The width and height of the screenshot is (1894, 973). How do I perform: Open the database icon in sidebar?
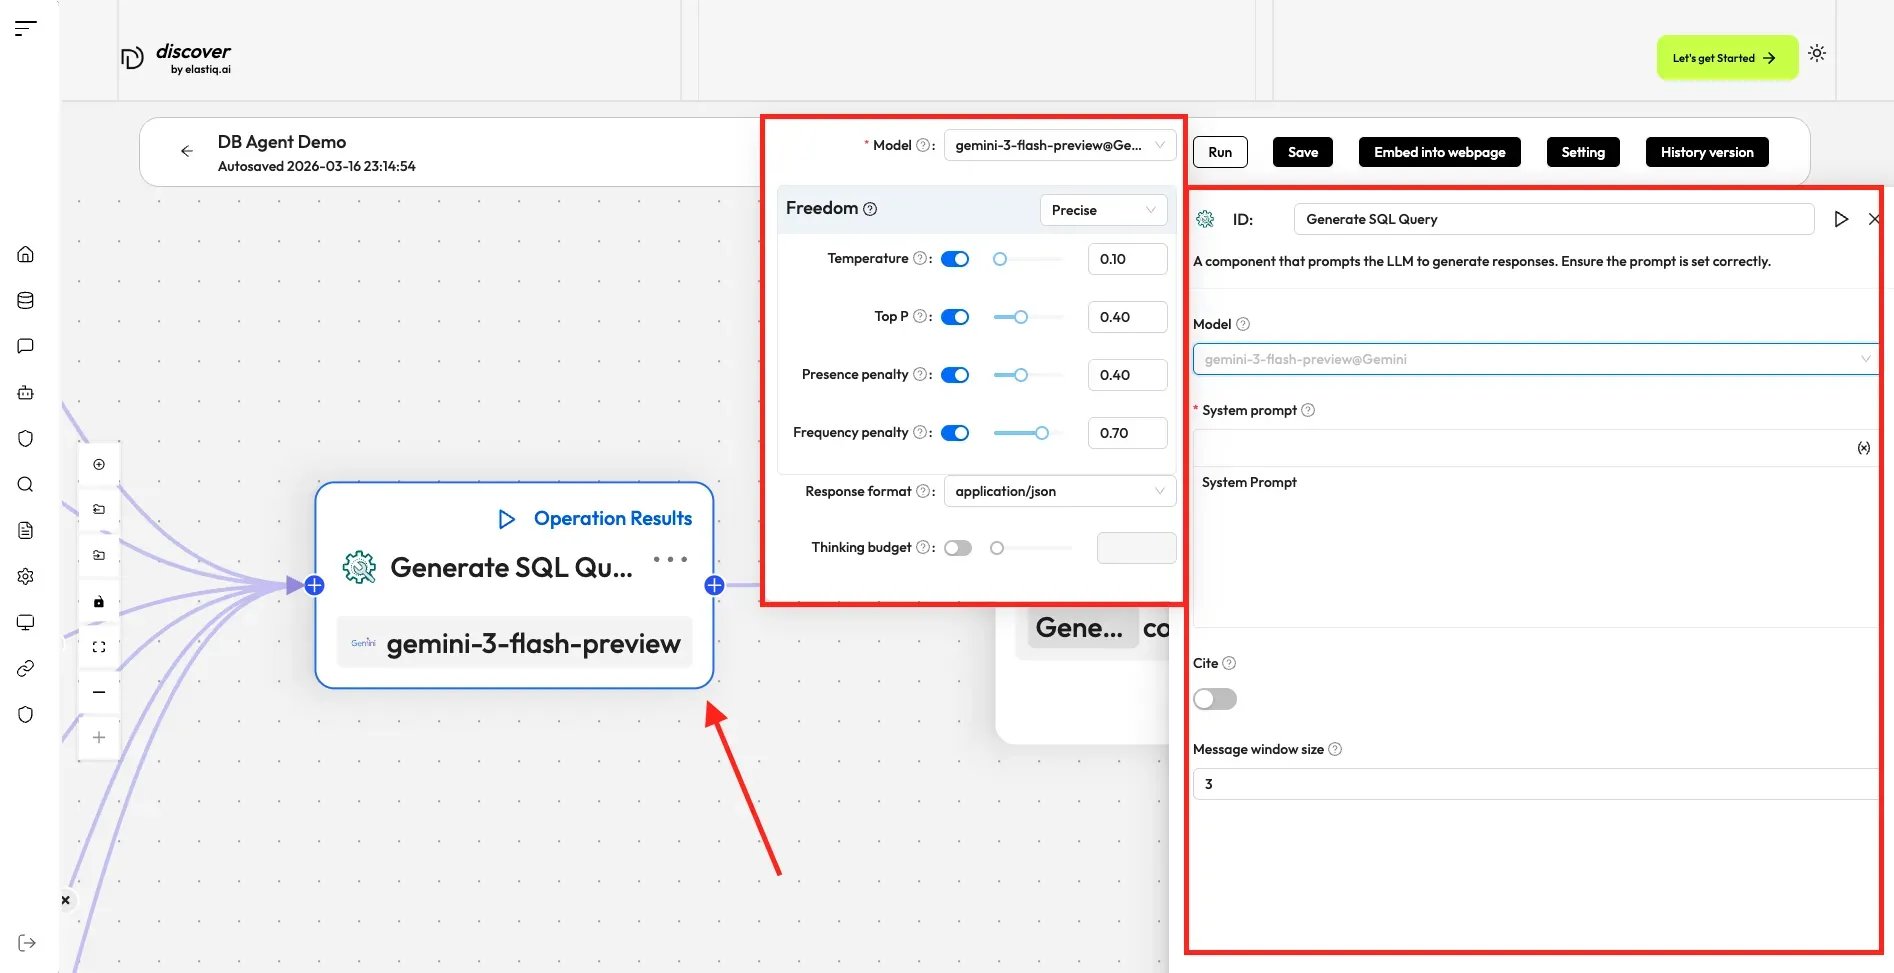[x=26, y=300]
